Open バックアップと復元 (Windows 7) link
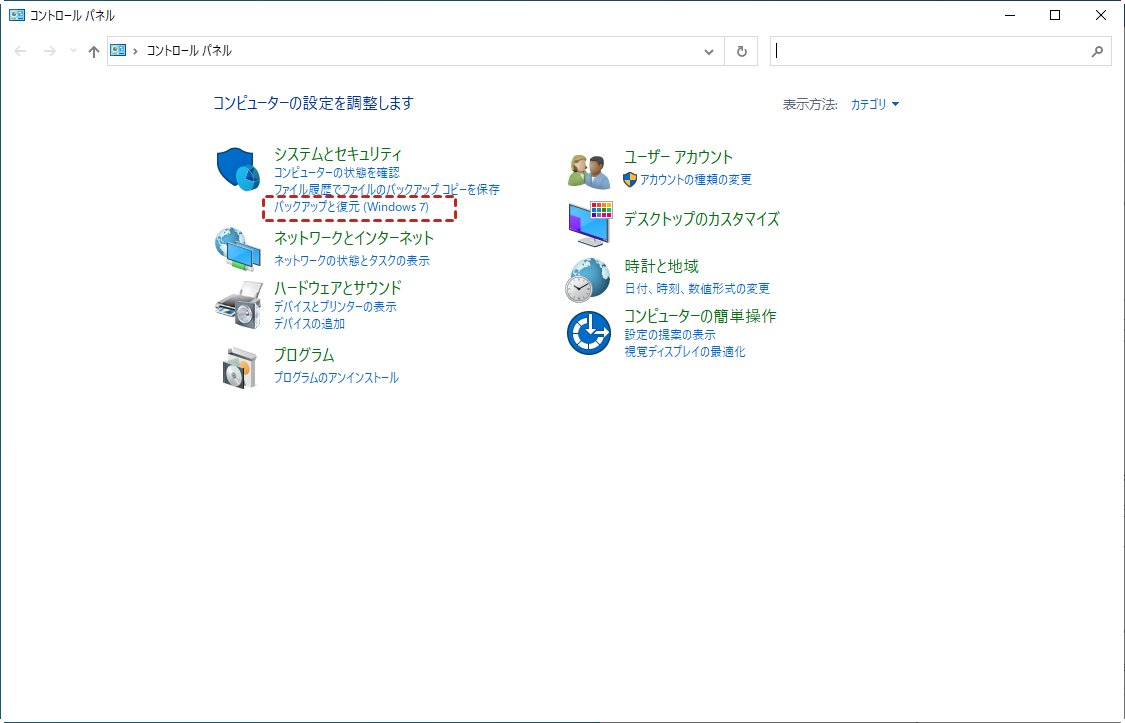The image size is (1125, 723). [352, 207]
